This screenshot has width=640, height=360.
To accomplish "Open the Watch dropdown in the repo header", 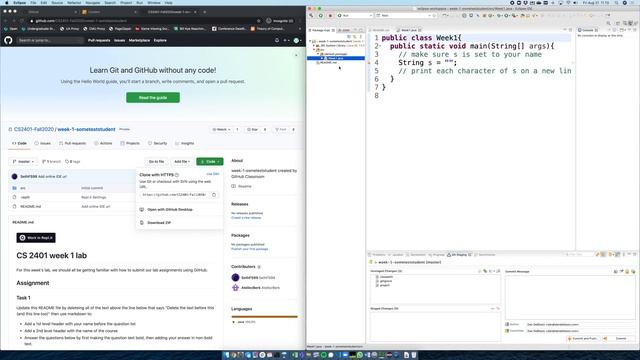I will [x=222, y=129].
